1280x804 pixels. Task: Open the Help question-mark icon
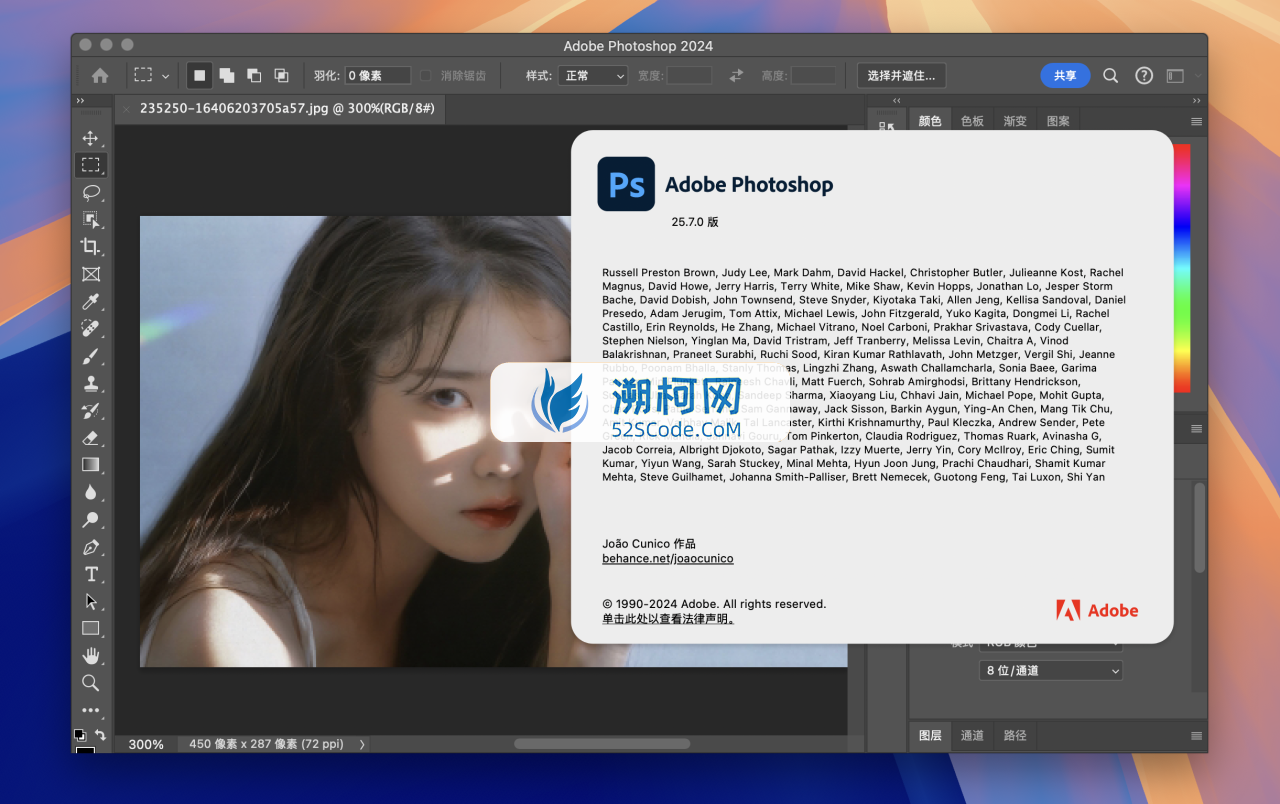[1144, 75]
